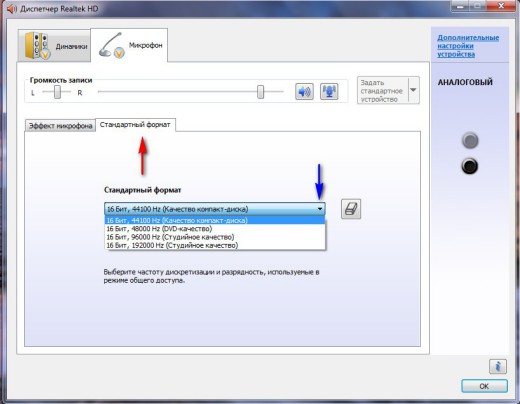Viewport: 520px width, 404px height.
Task: Confirm with the OK button
Action: coord(484,386)
